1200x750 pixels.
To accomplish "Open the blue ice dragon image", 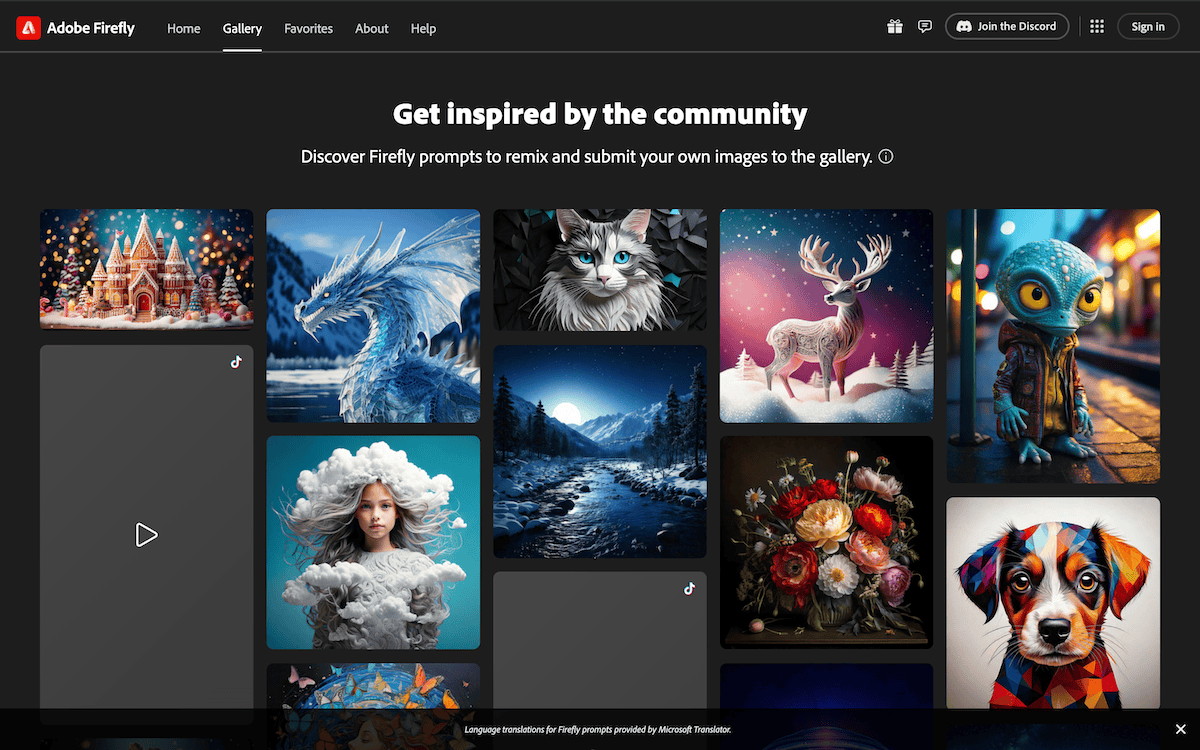I will pos(373,316).
